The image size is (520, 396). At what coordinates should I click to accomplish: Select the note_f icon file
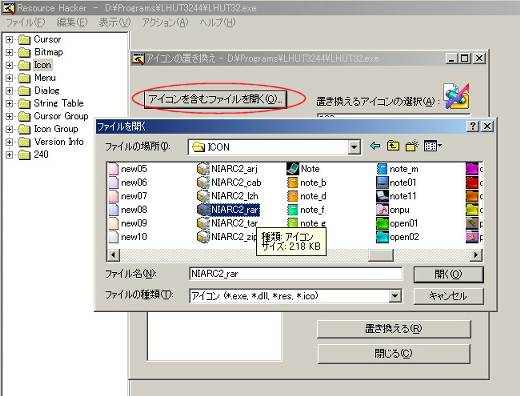(306, 210)
